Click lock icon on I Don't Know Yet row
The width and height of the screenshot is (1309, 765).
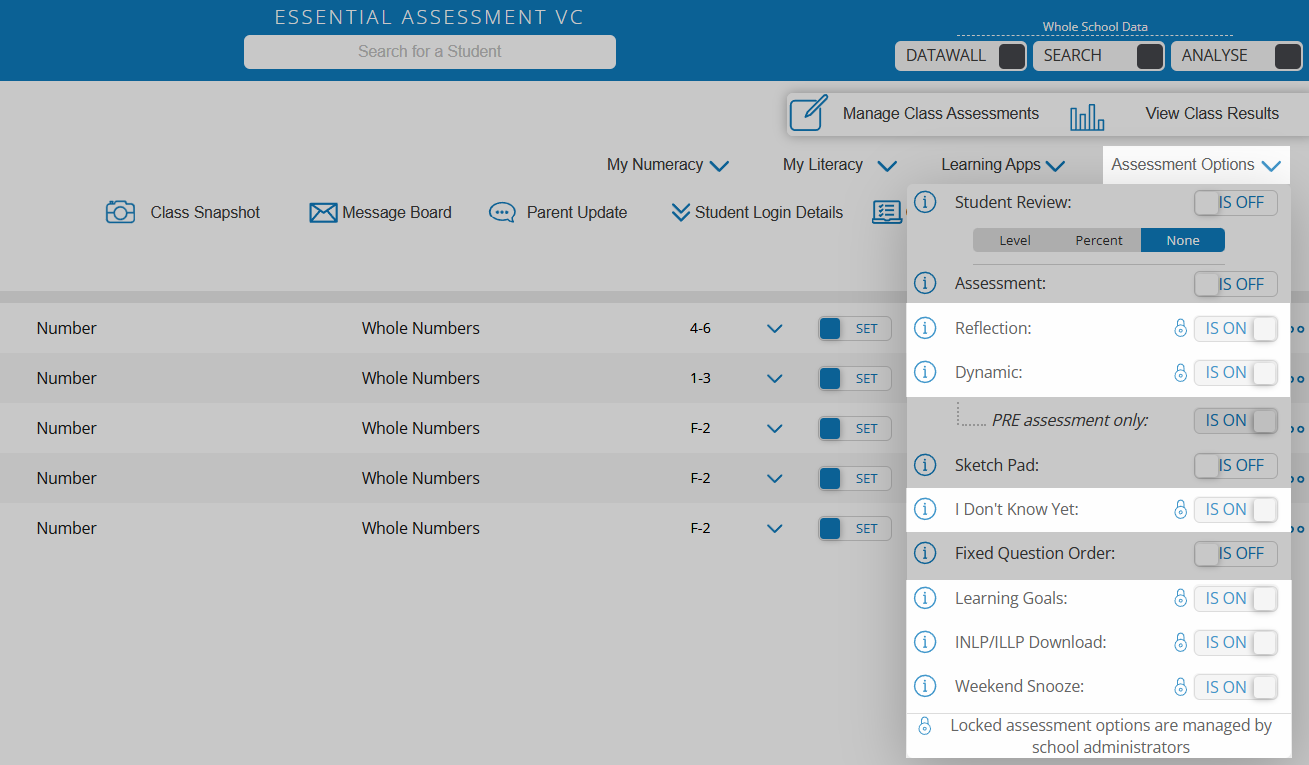pyautogui.click(x=1180, y=509)
